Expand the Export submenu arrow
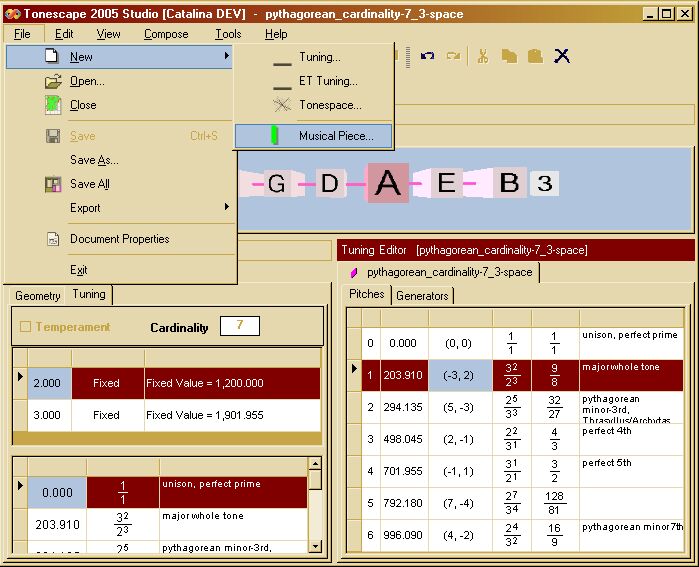The height and width of the screenshot is (567, 699). tap(226, 207)
